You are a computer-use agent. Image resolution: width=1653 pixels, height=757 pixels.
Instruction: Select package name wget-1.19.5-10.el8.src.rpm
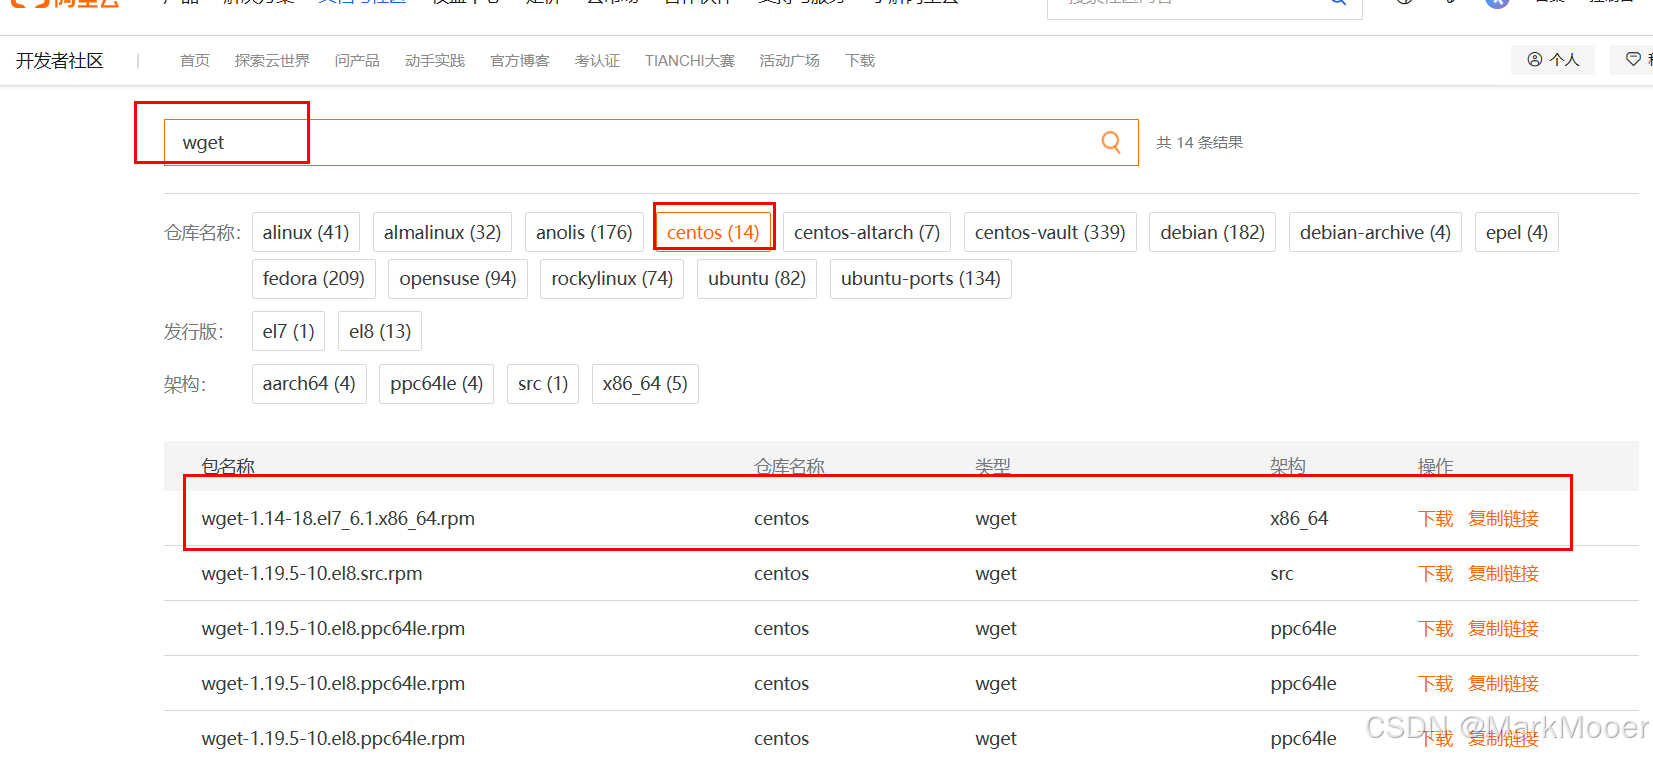(312, 573)
